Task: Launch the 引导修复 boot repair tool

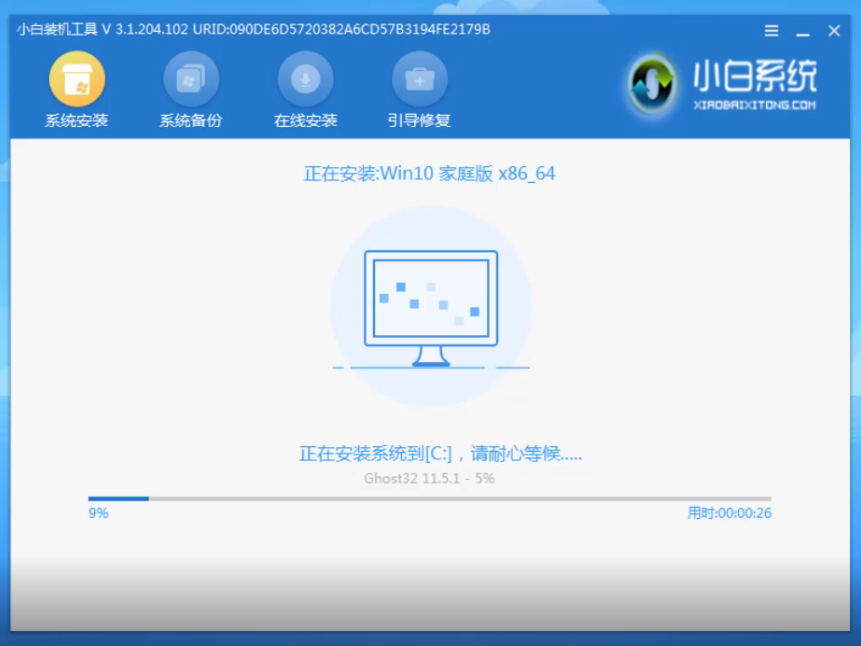Action: pyautogui.click(x=419, y=88)
